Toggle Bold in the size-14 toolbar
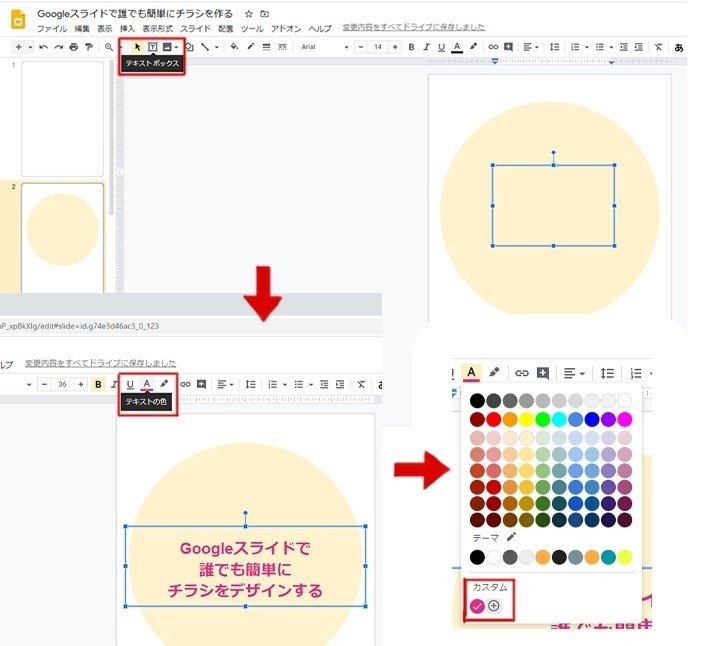 (x=412, y=47)
